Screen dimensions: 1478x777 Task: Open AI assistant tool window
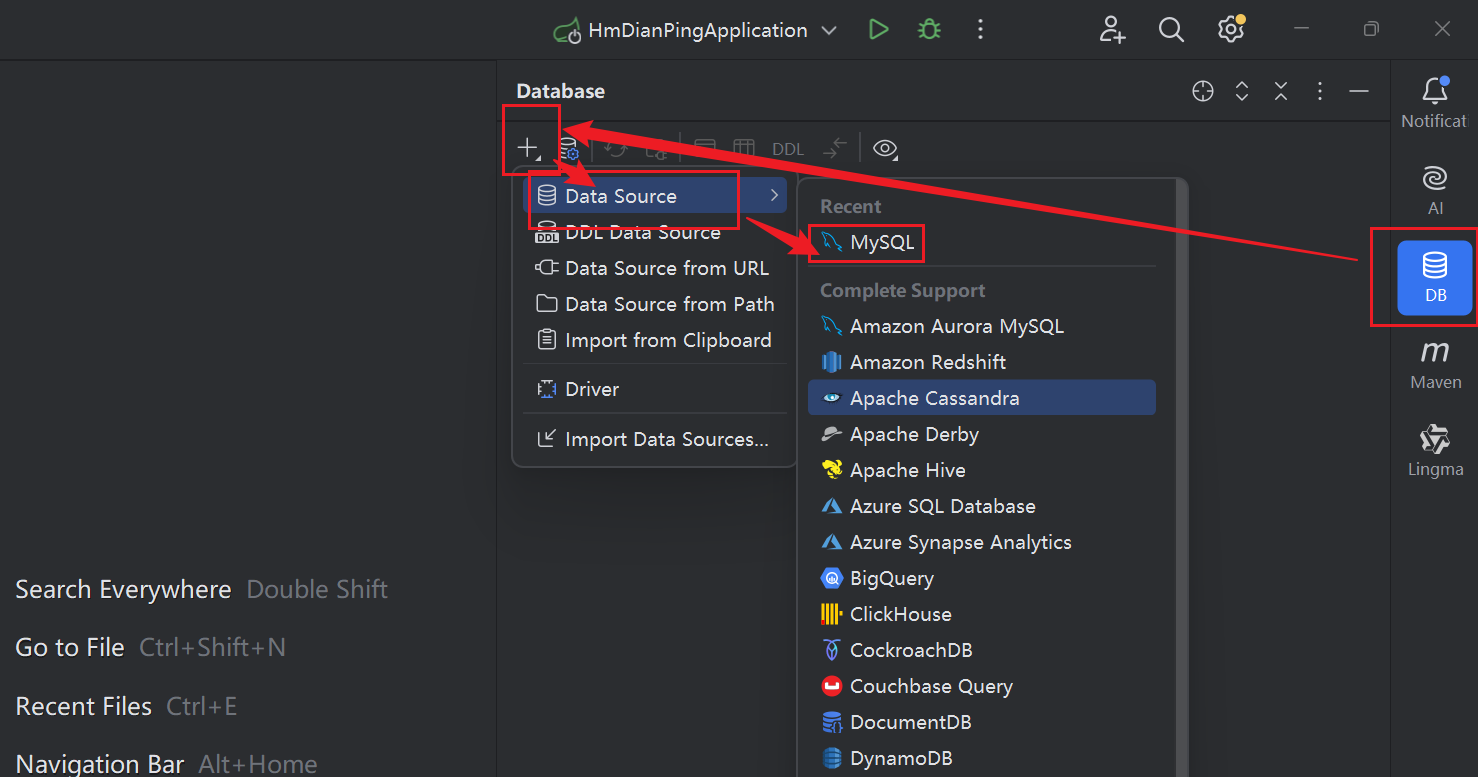(x=1435, y=190)
